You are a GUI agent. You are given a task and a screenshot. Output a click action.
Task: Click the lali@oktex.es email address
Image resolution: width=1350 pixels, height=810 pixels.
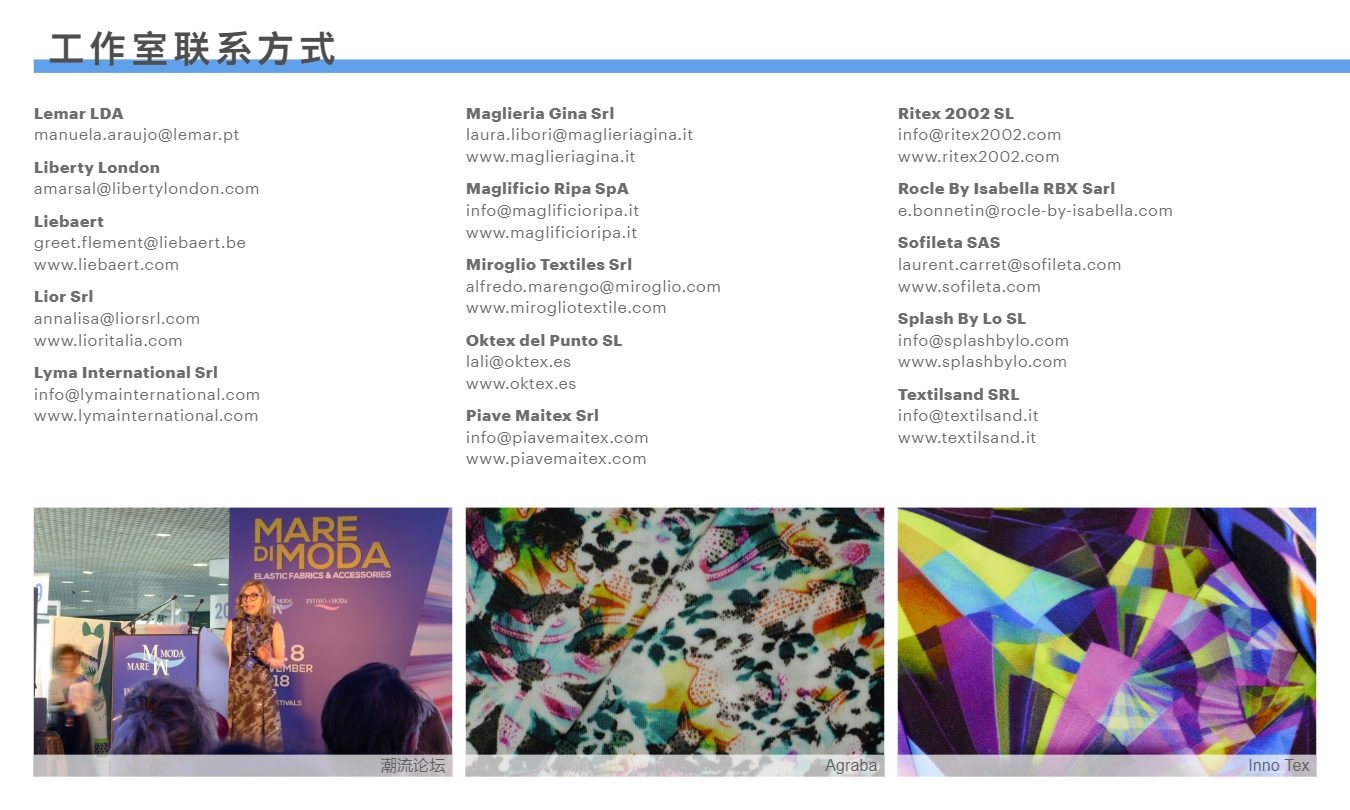coord(518,362)
